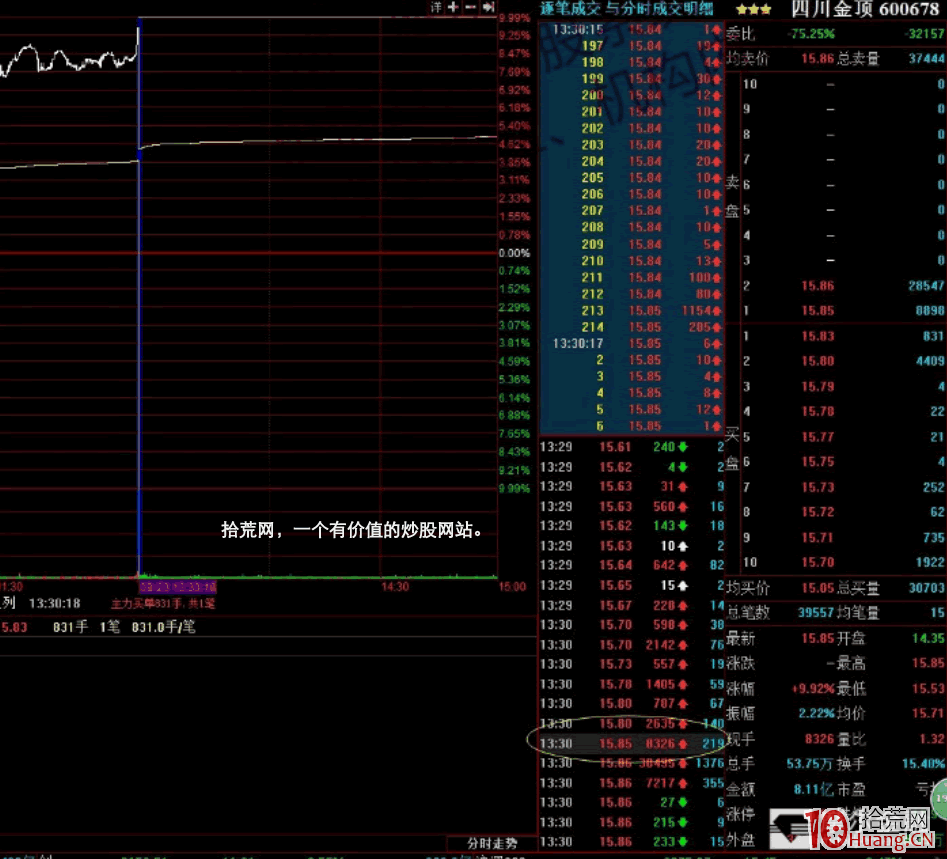Click the green circular badge at bottom right
947x859 pixels.
coord(938,802)
